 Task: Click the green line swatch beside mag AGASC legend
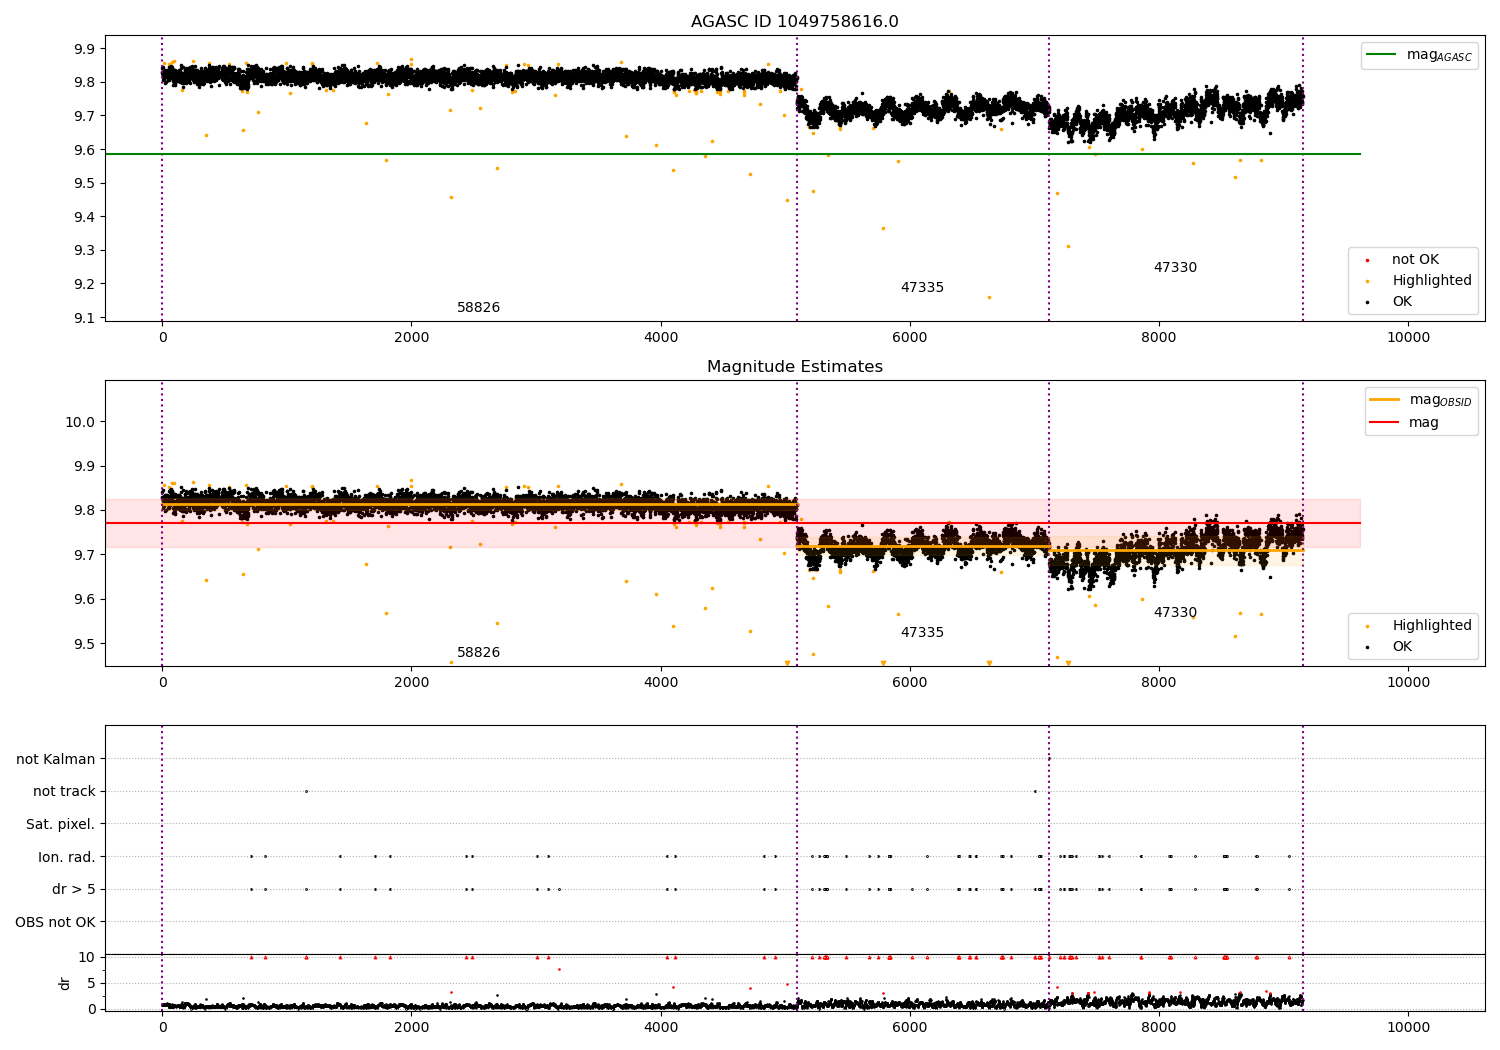coord(1382,55)
